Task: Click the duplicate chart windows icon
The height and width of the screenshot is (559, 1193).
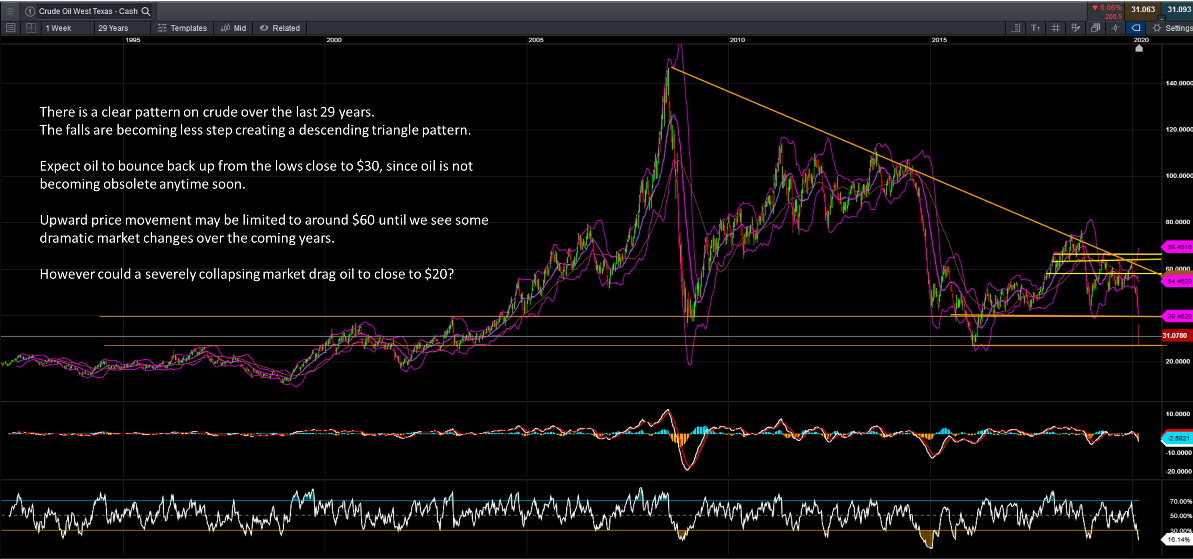Action: pos(1095,28)
